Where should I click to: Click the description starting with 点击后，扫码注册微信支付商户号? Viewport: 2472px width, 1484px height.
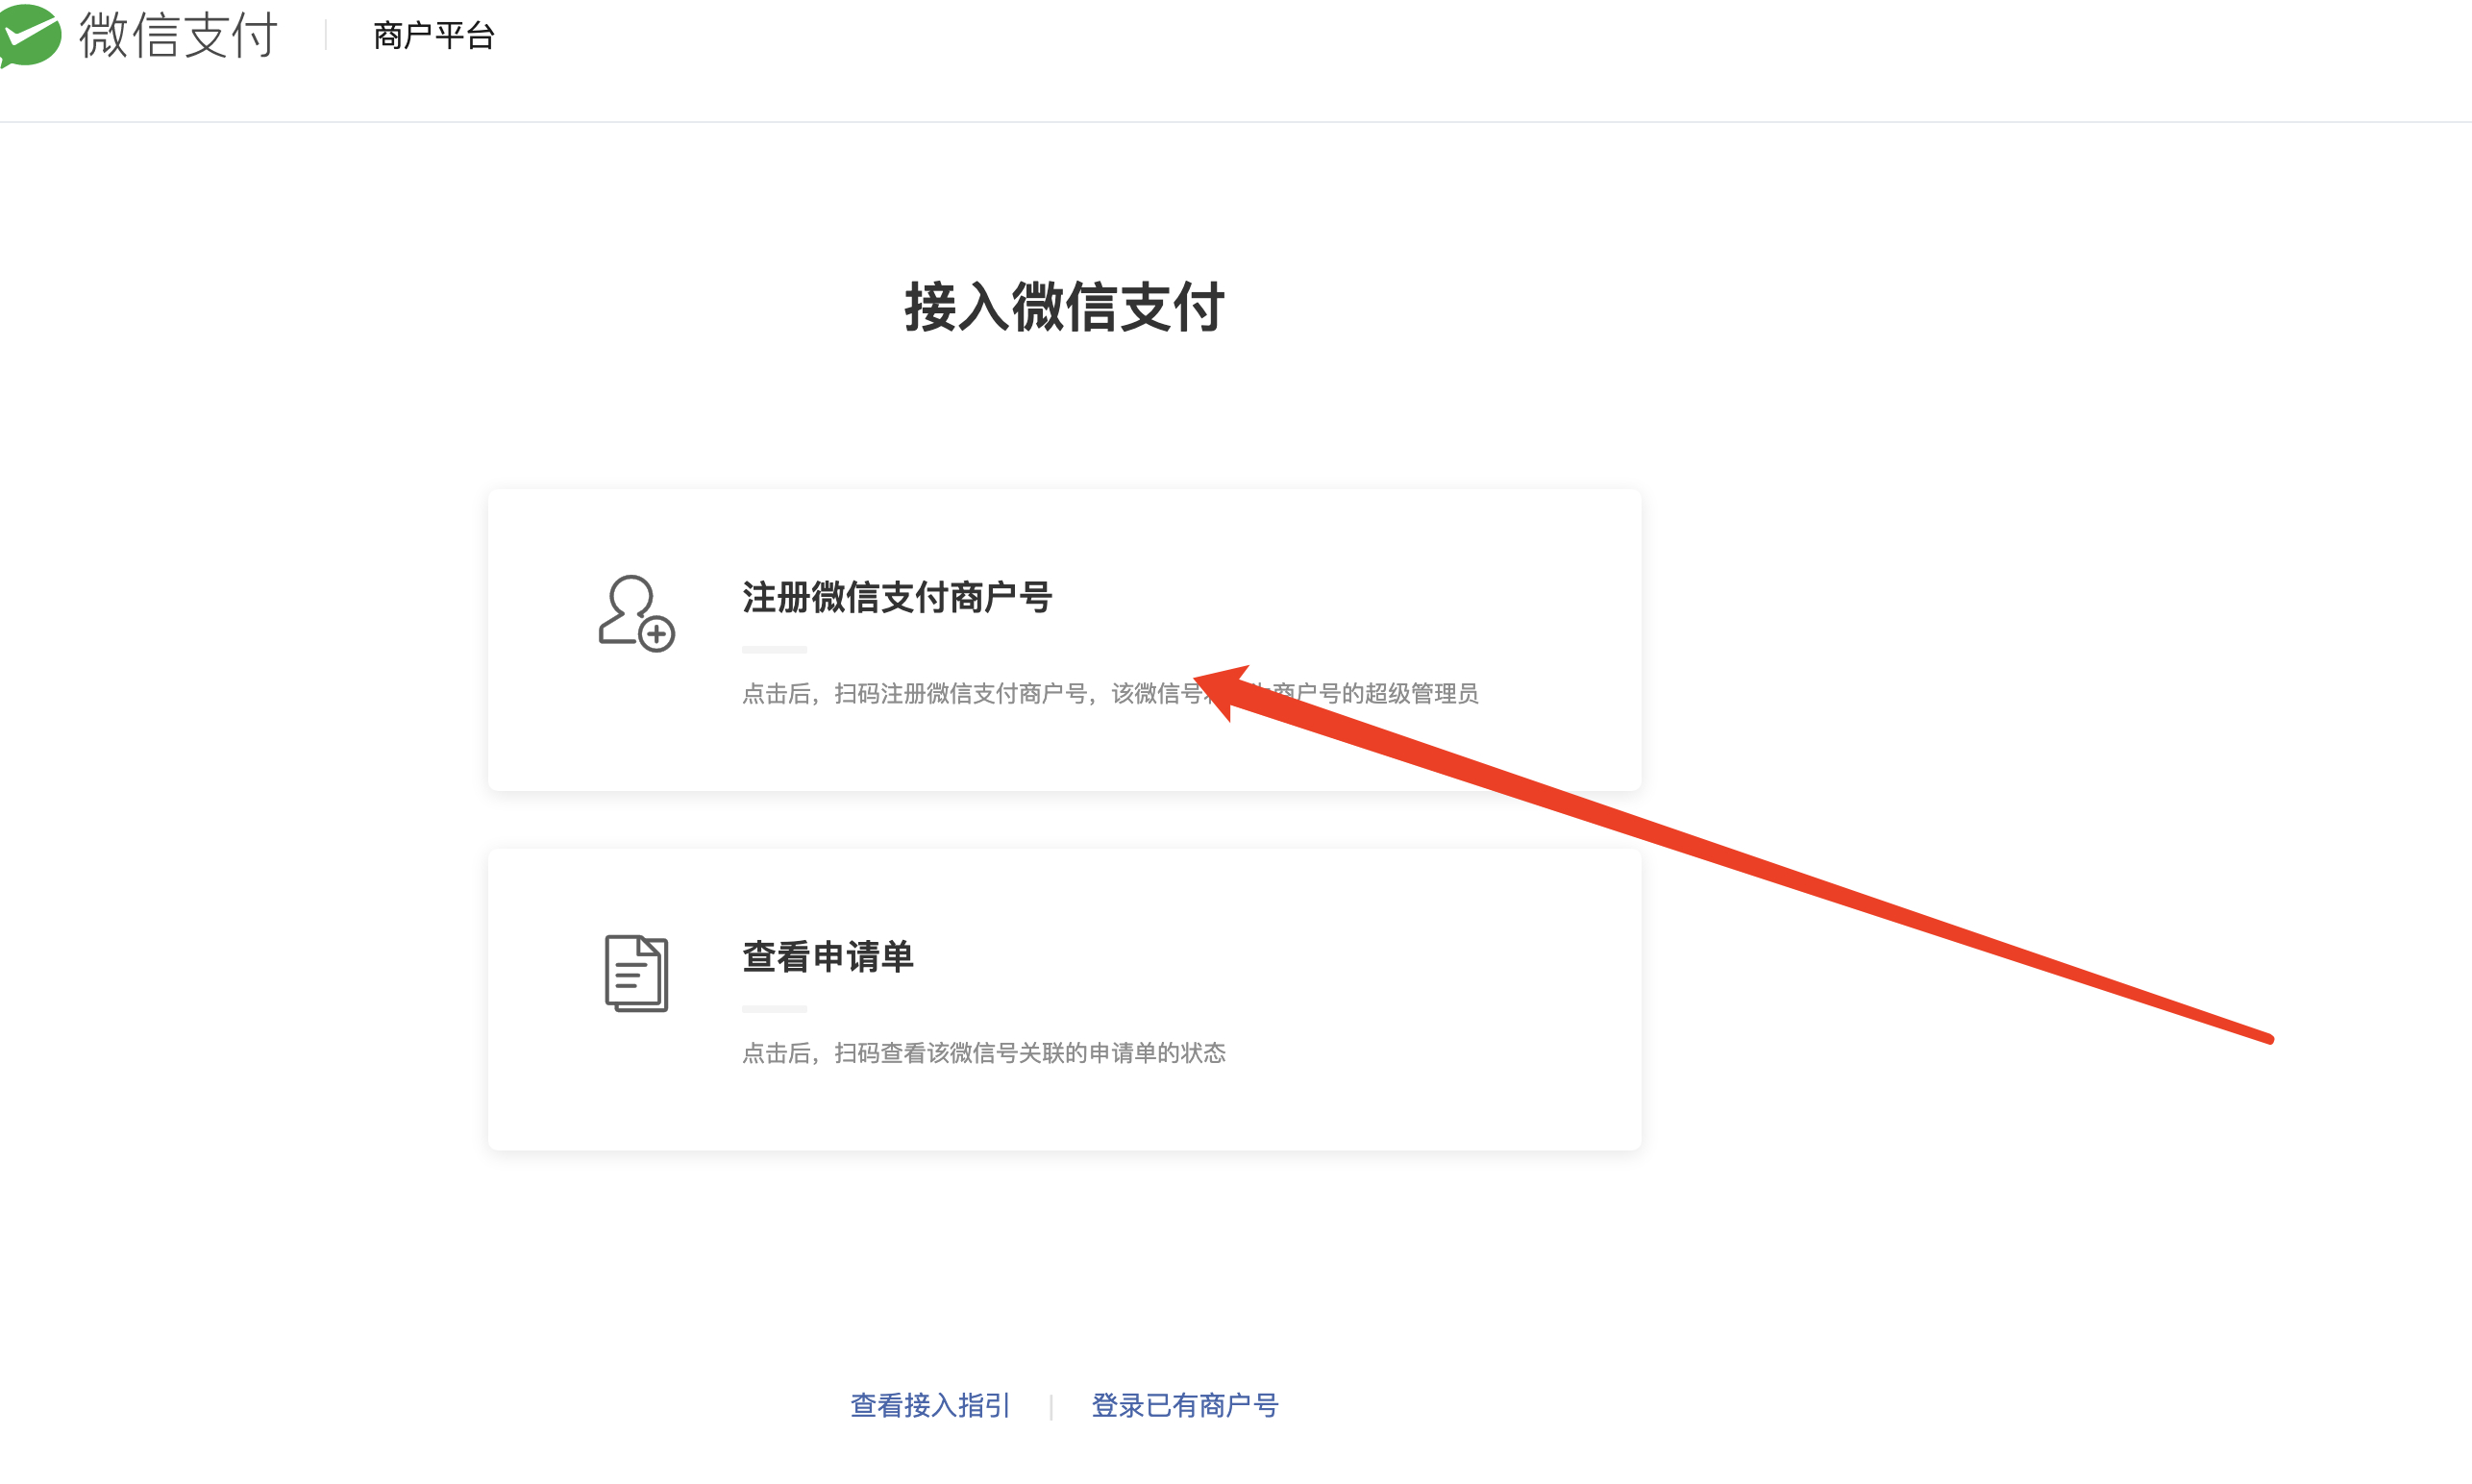click(x=1110, y=693)
